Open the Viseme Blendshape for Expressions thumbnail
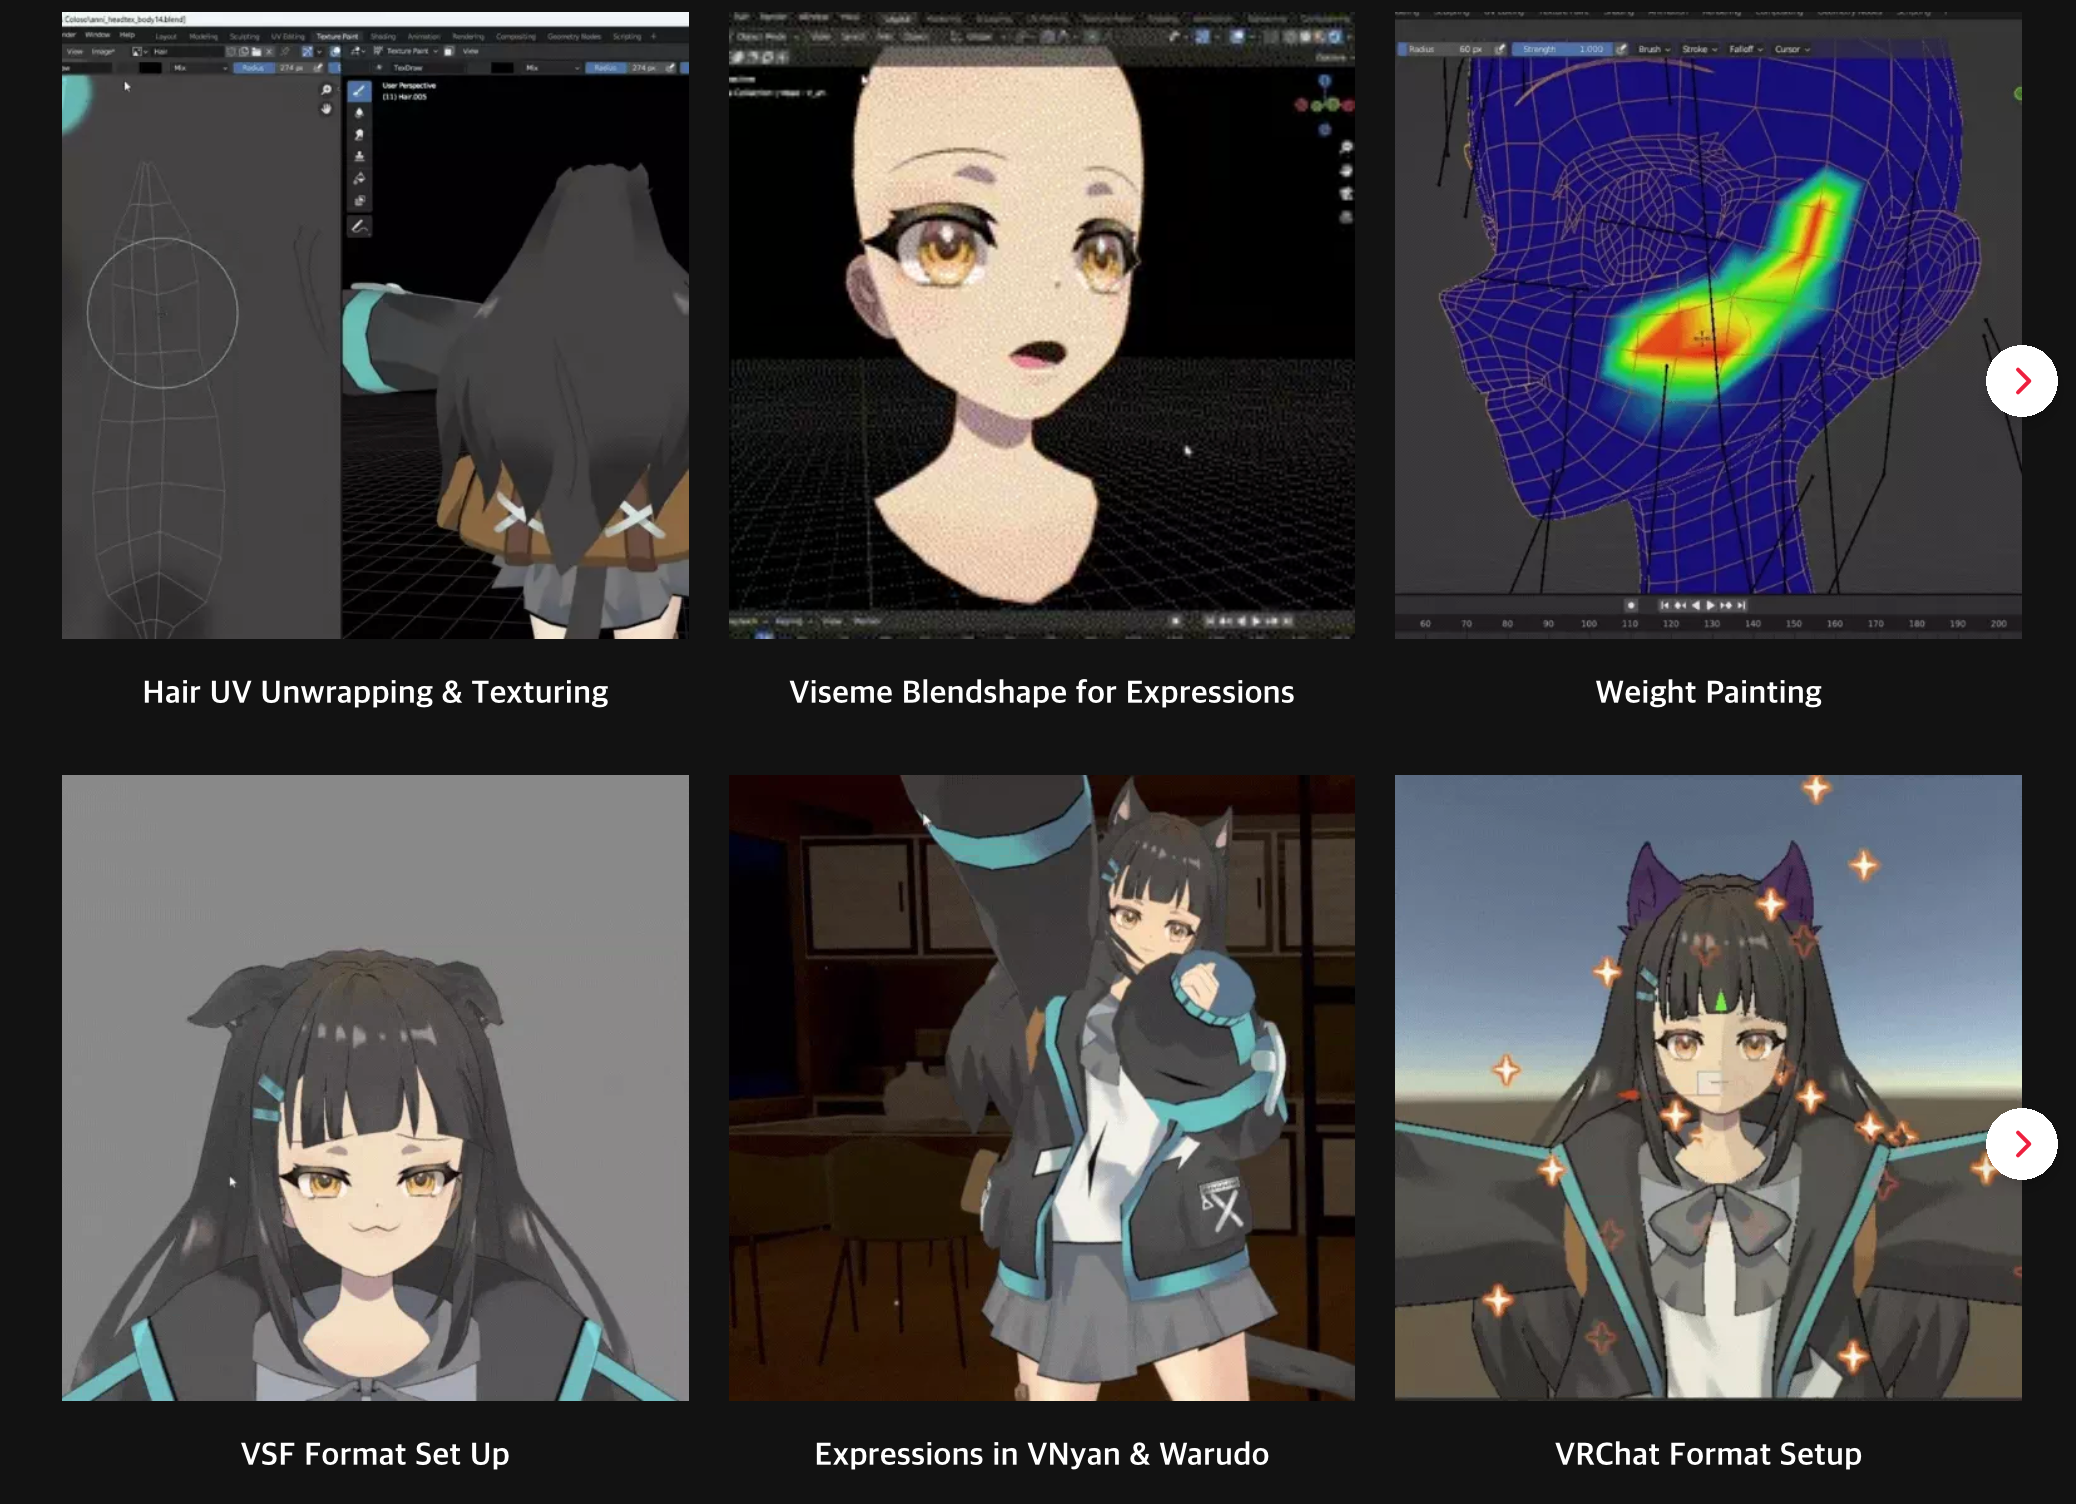The width and height of the screenshot is (2076, 1504). click(1041, 325)
